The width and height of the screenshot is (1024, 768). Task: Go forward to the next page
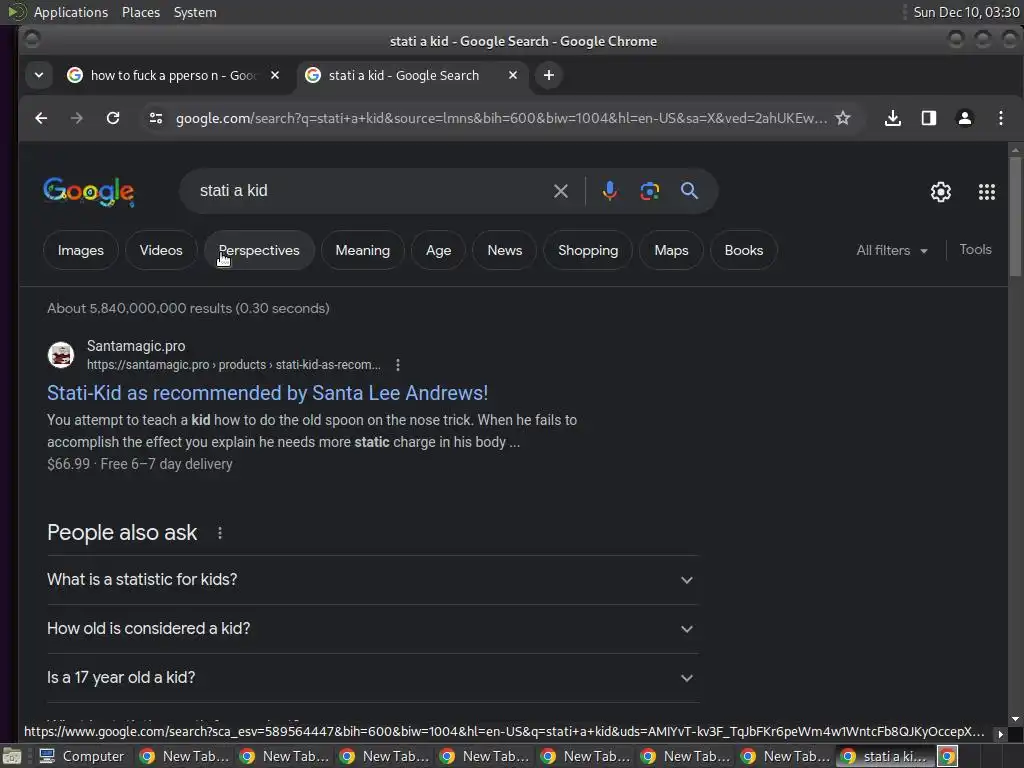[76, 118]
